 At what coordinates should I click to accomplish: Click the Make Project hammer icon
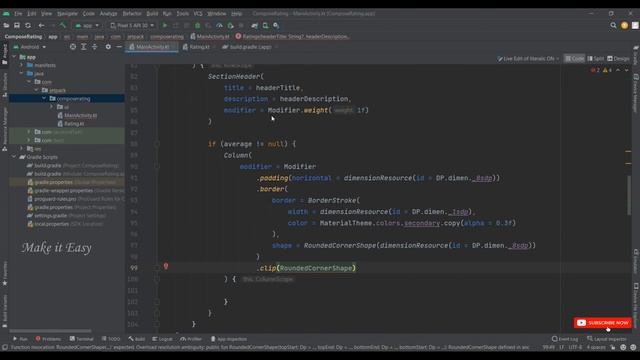(x=62, y=25)
